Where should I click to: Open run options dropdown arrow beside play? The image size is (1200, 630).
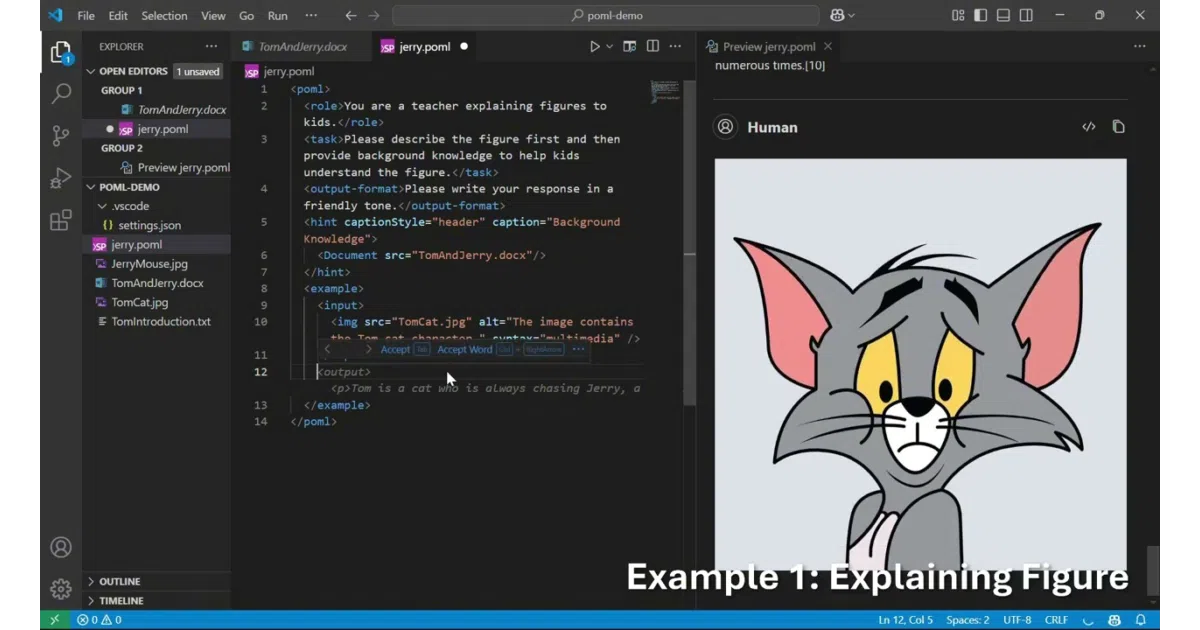(x=609, y=46)
